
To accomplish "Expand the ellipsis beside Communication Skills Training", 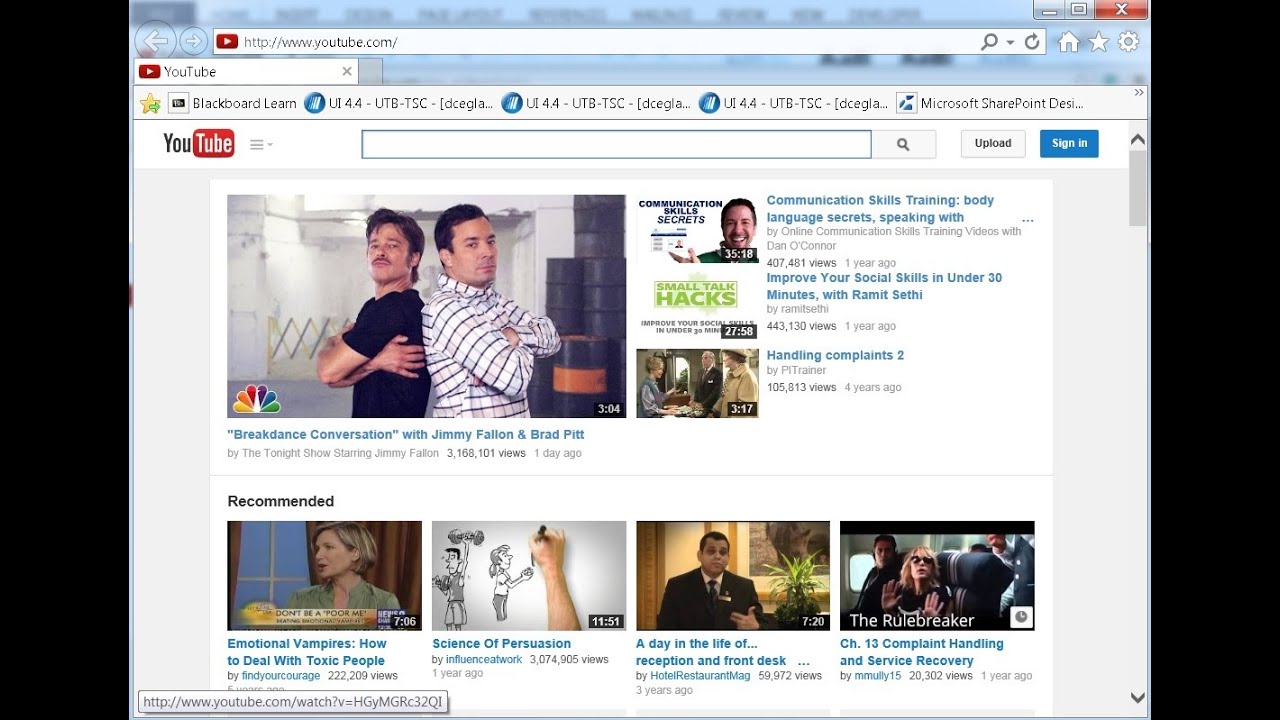I will (1028, 219).
